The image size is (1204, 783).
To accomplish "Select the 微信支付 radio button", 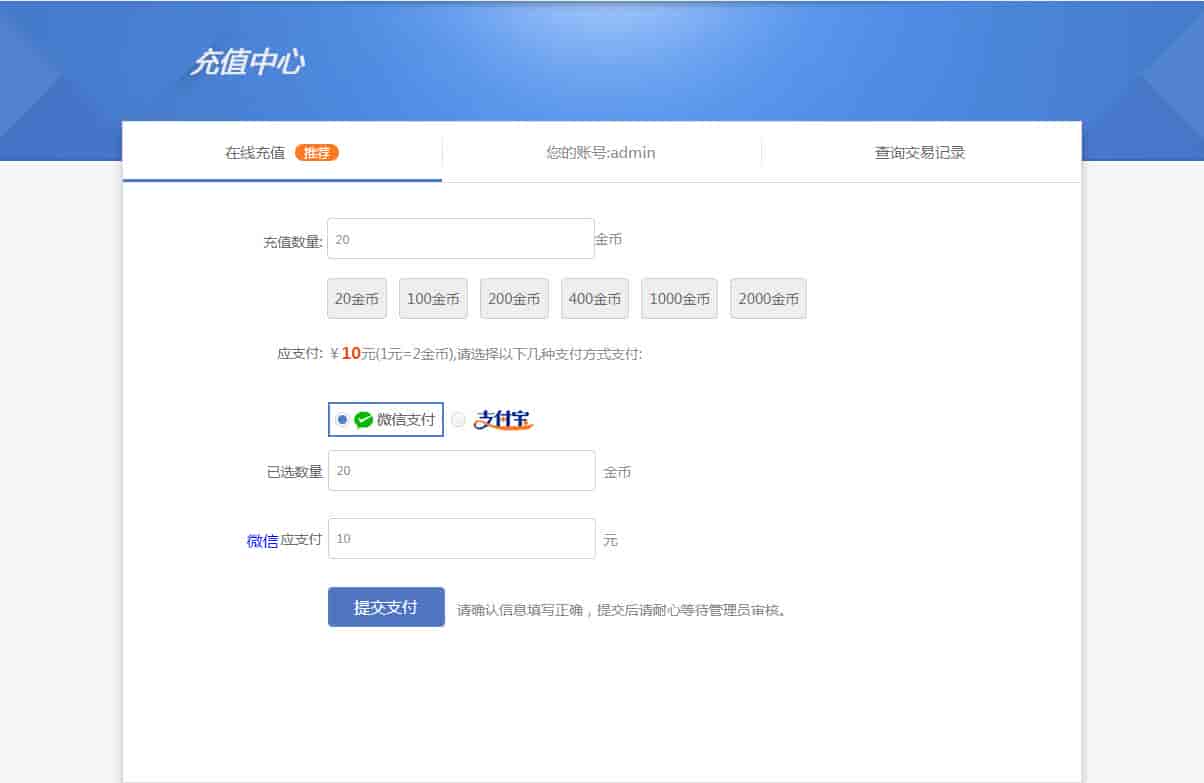I will pos(342,420).
